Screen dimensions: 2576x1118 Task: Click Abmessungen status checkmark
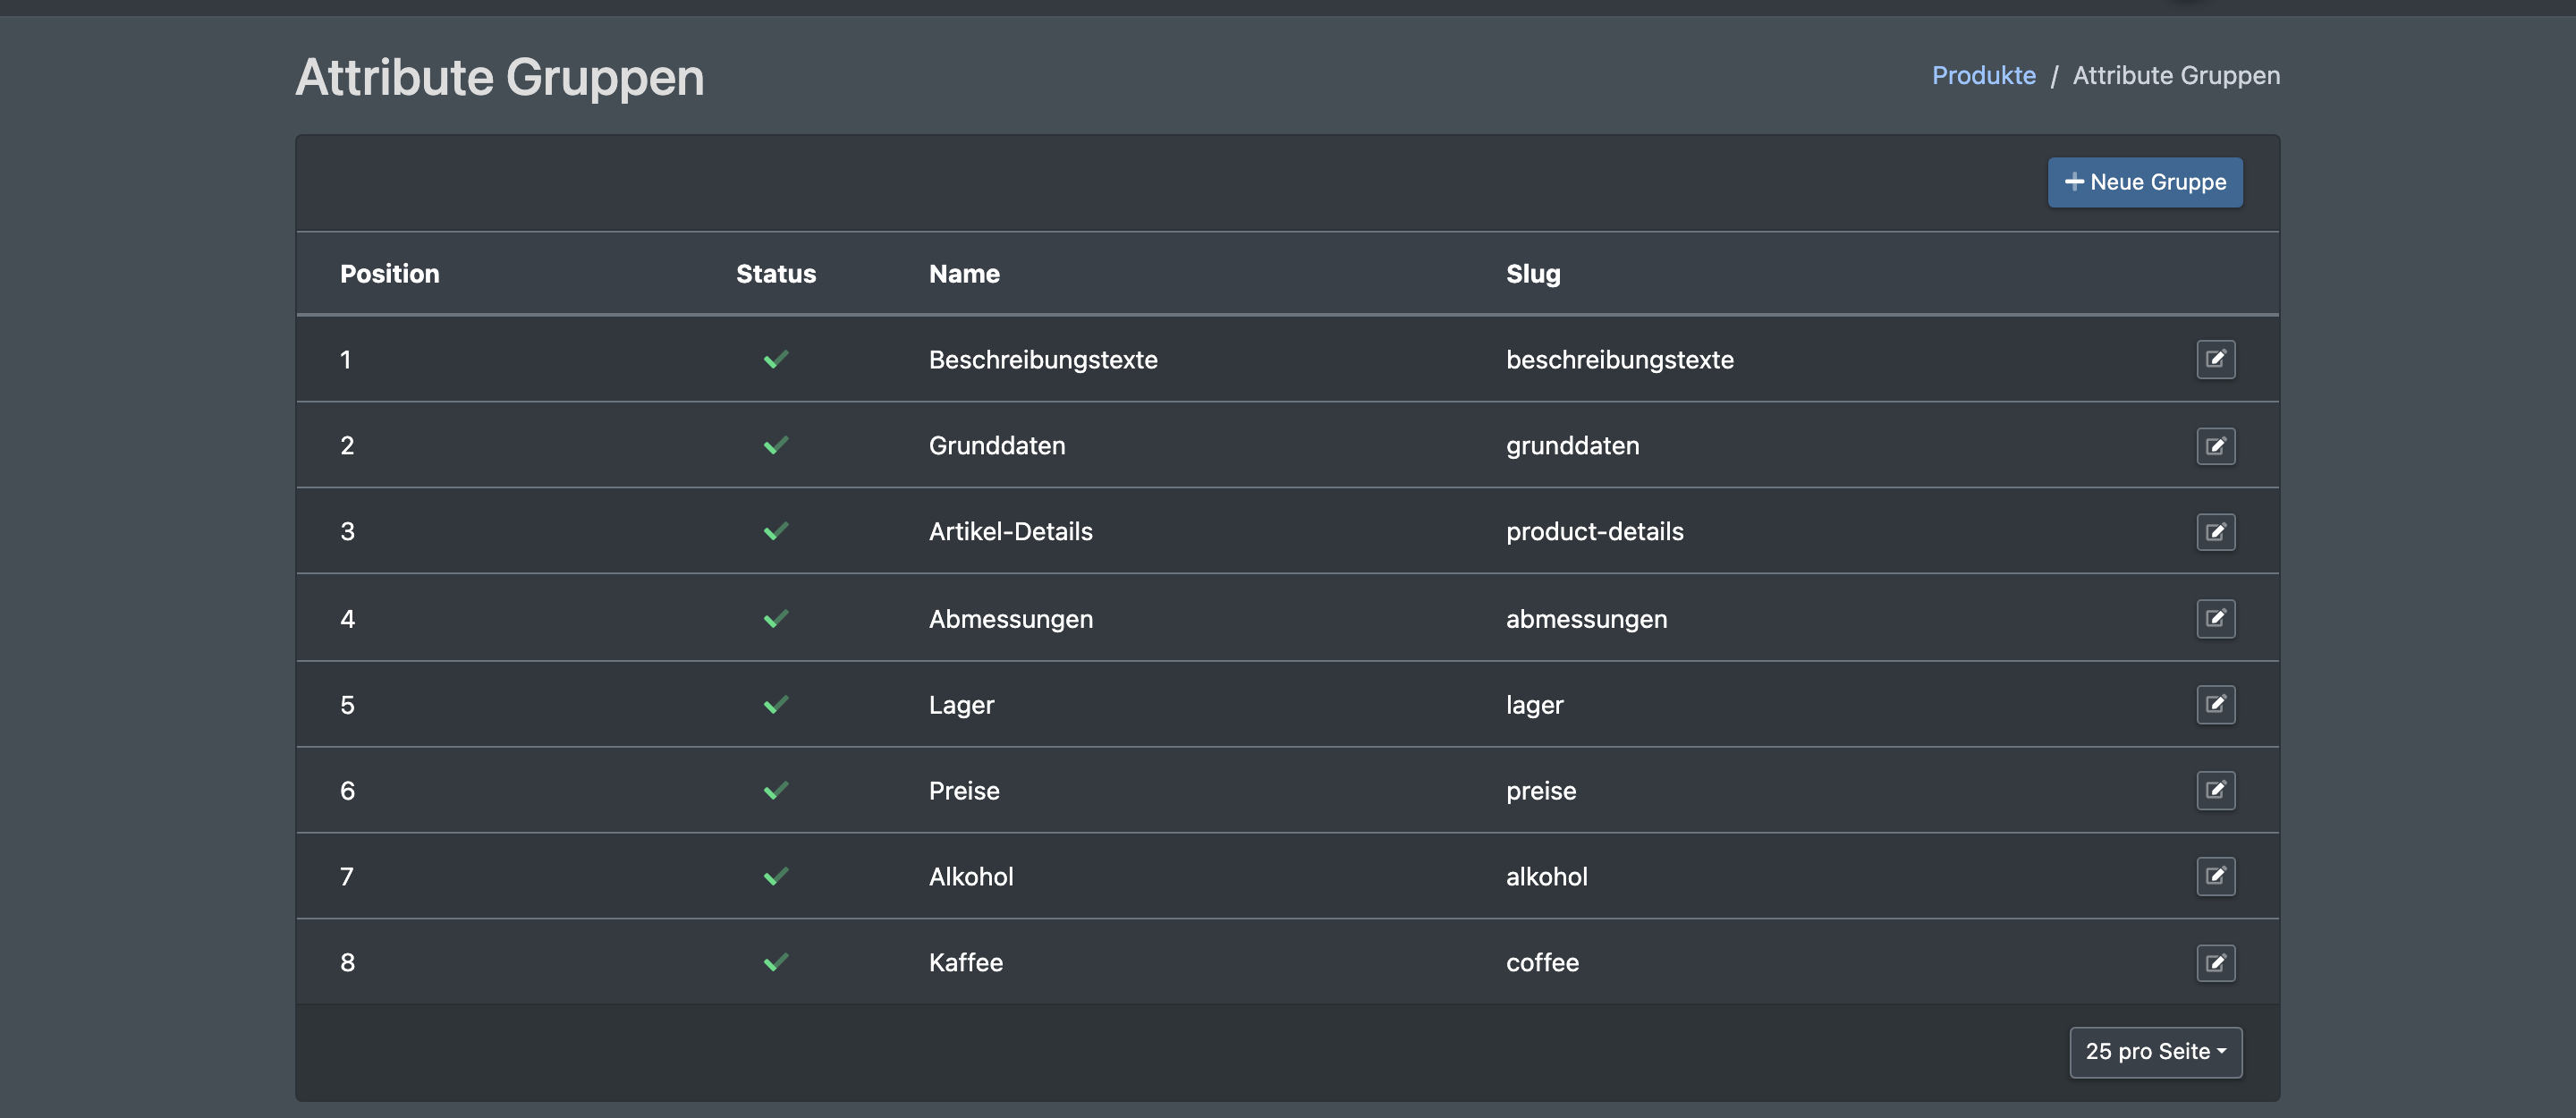click(x=776, y=619)
